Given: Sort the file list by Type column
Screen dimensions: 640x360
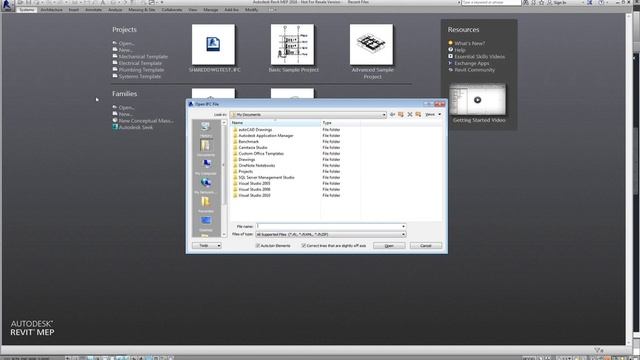Looking at the screenshot, I should tap(340, 122).
